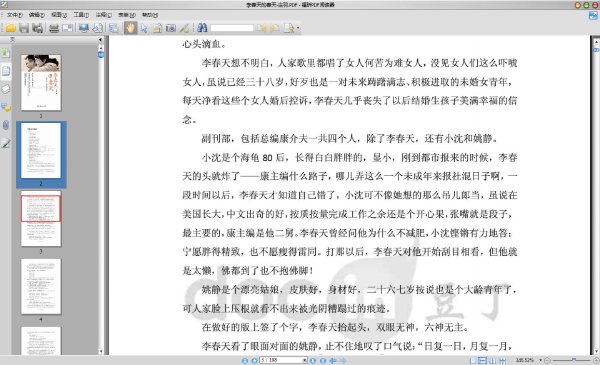Open the Signatures pen sidebar icon
600x365 pixels.
click(x=6, y=143)
